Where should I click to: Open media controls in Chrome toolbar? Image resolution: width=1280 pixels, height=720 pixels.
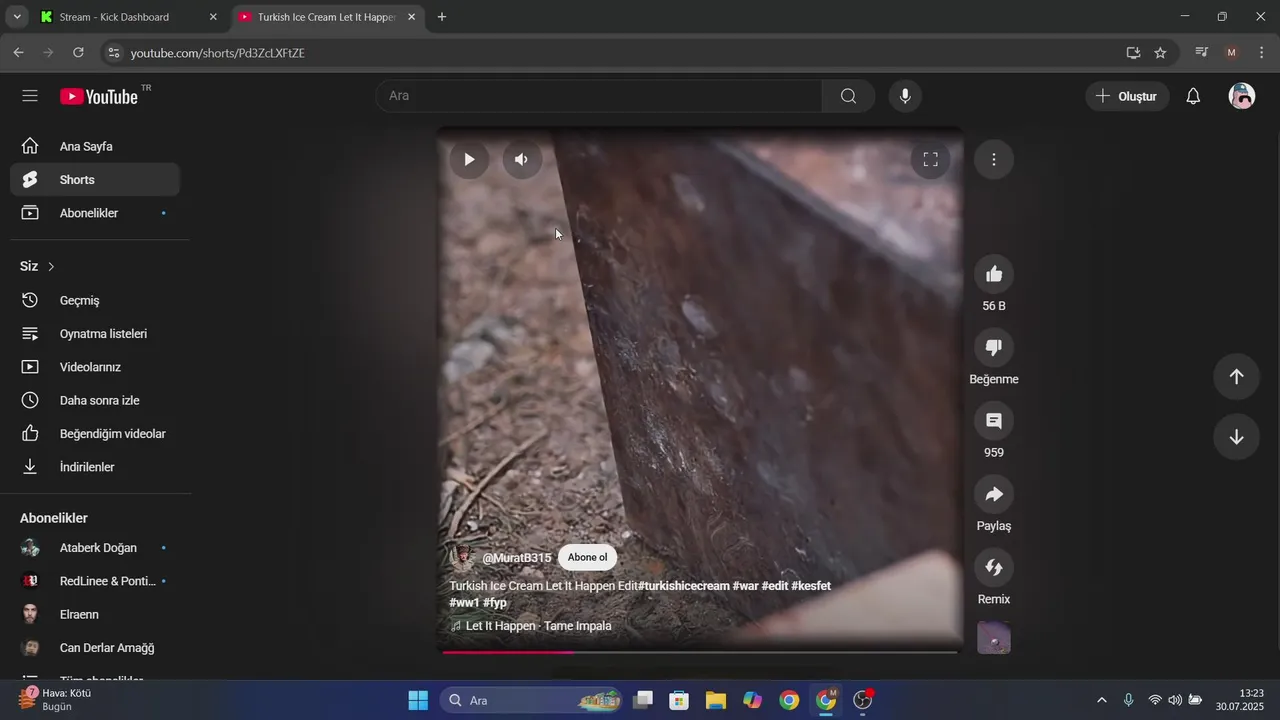tap(1202, 52)
